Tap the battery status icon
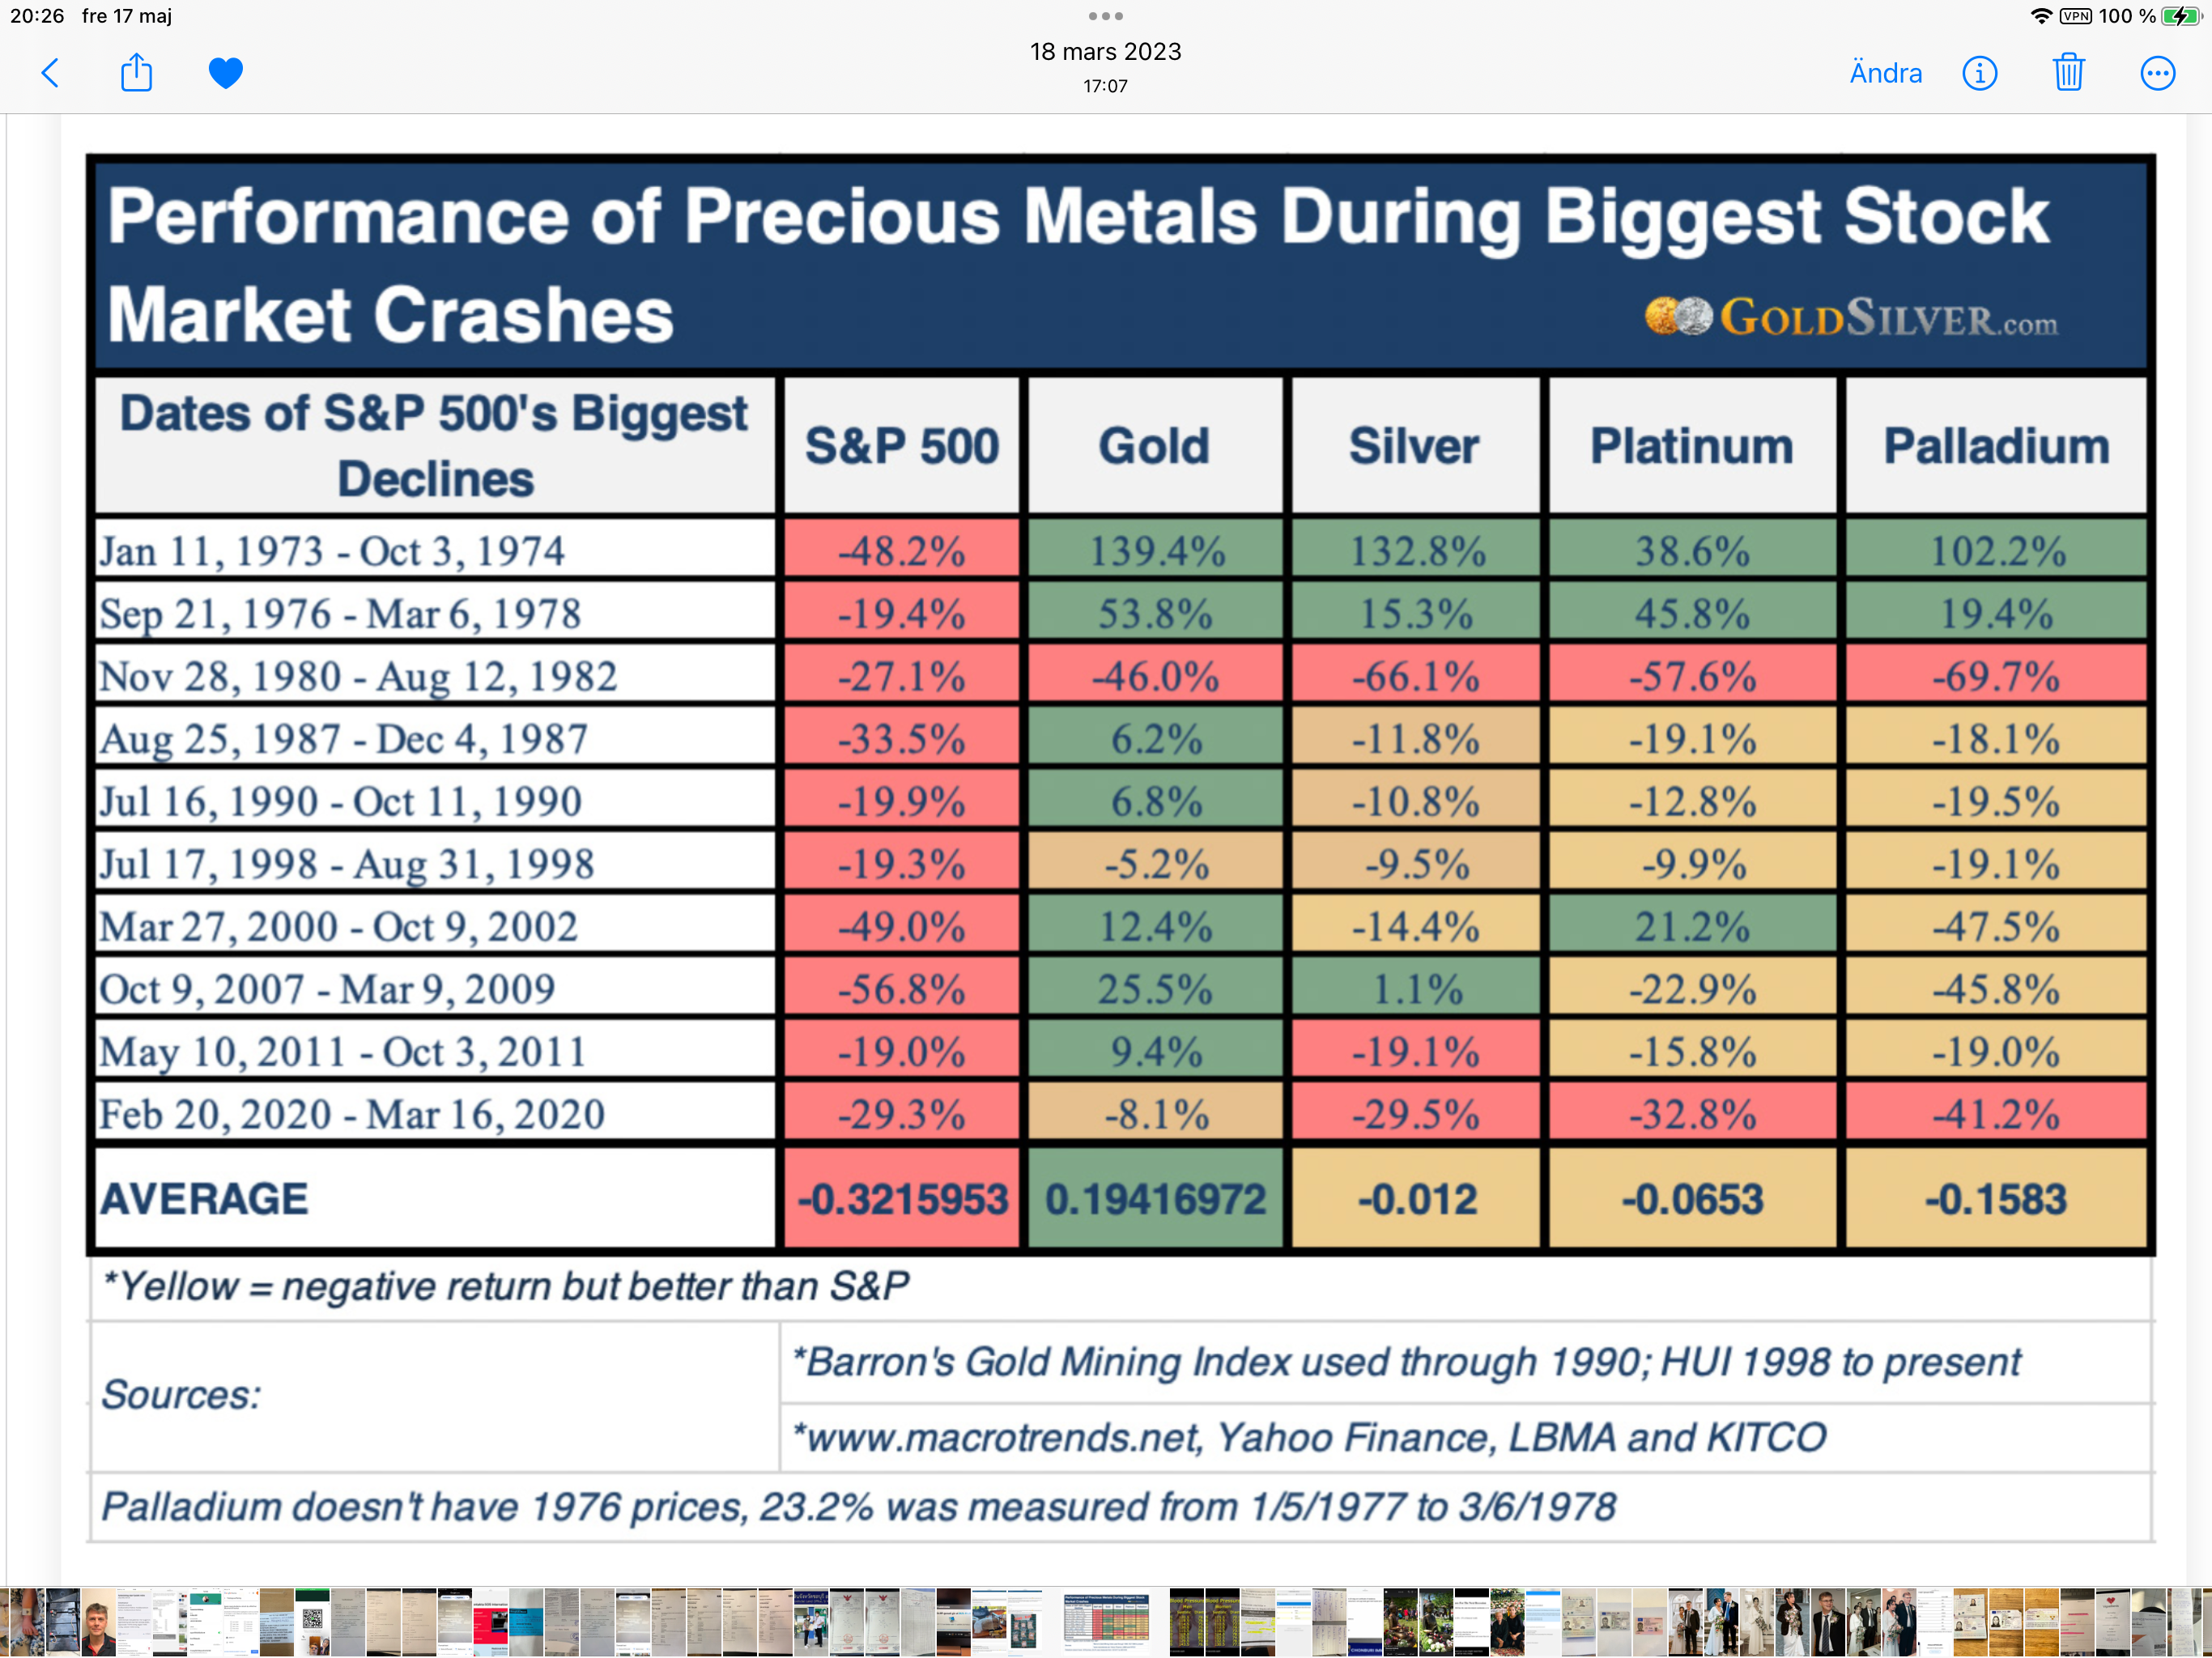 point(2181,16)
